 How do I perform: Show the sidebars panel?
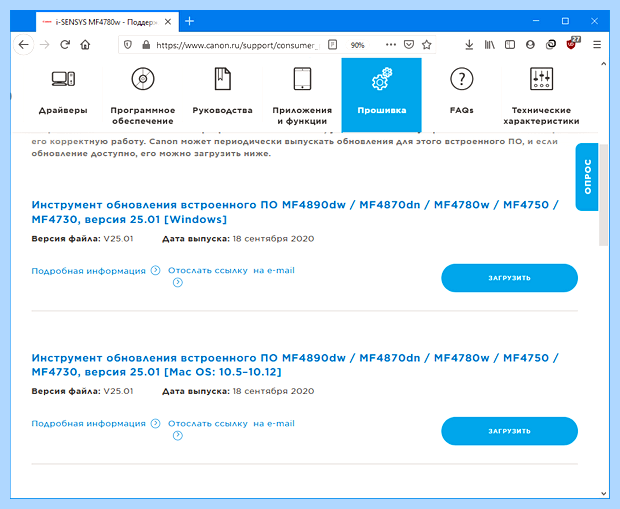click(510, 45)
